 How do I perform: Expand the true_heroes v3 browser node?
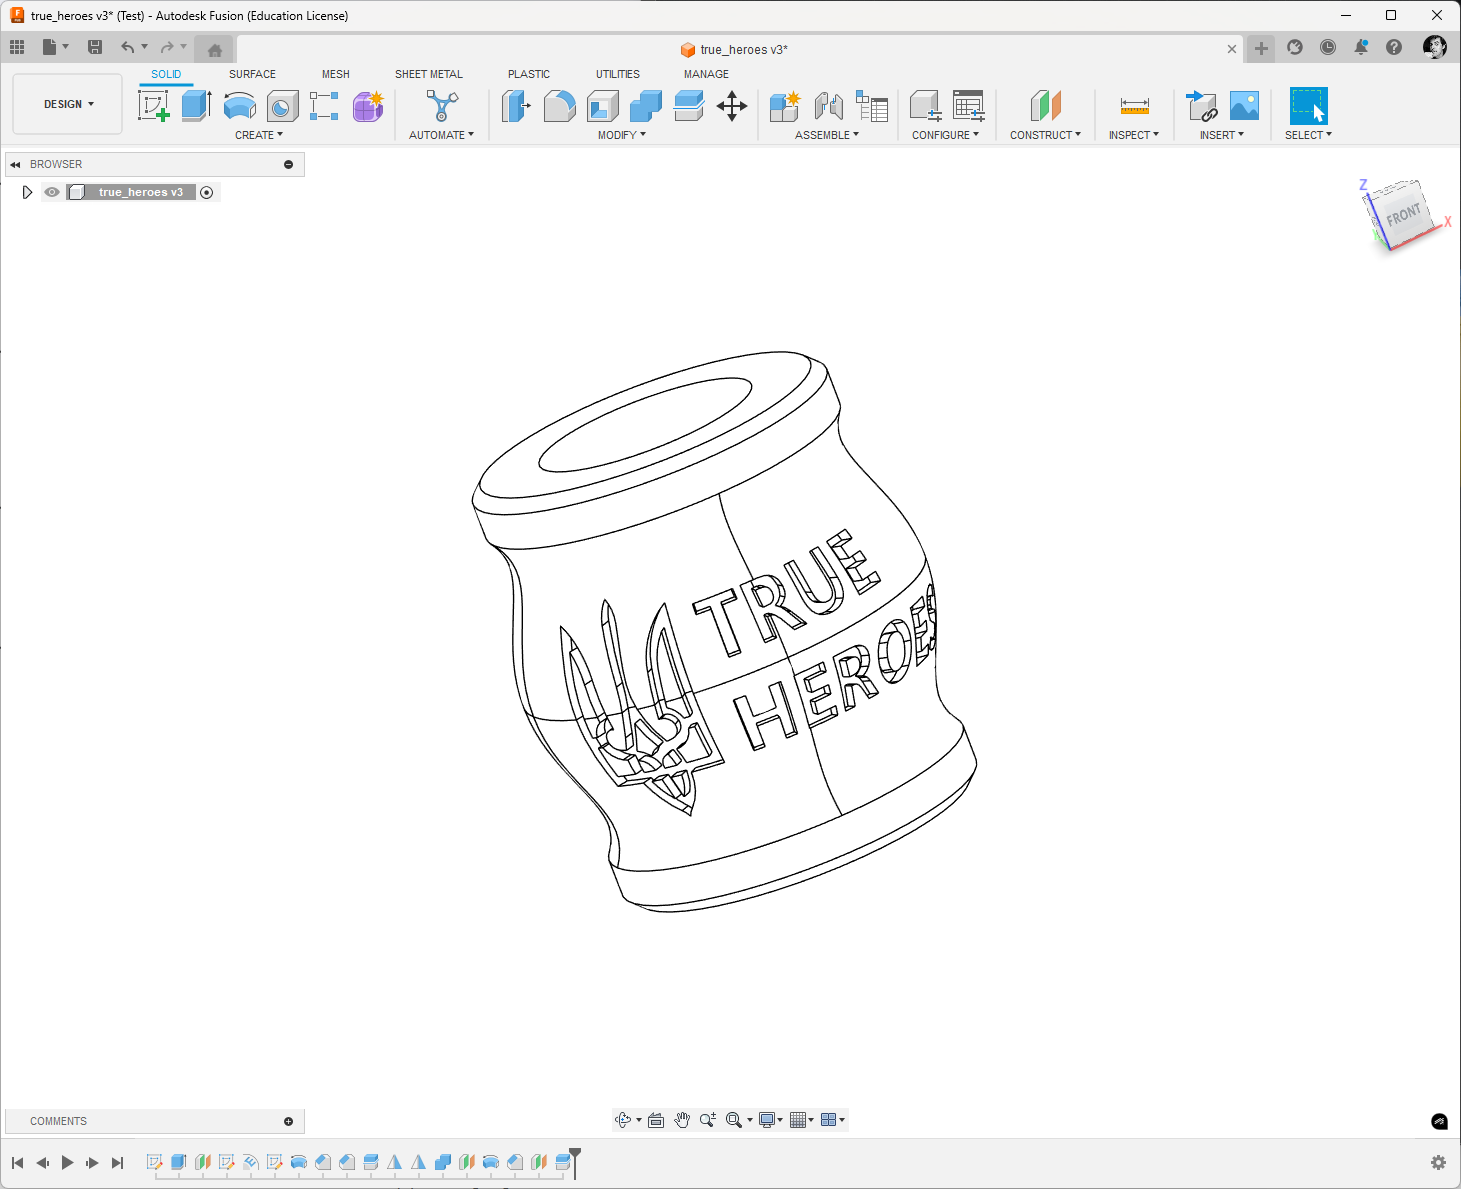coord(27,192)
